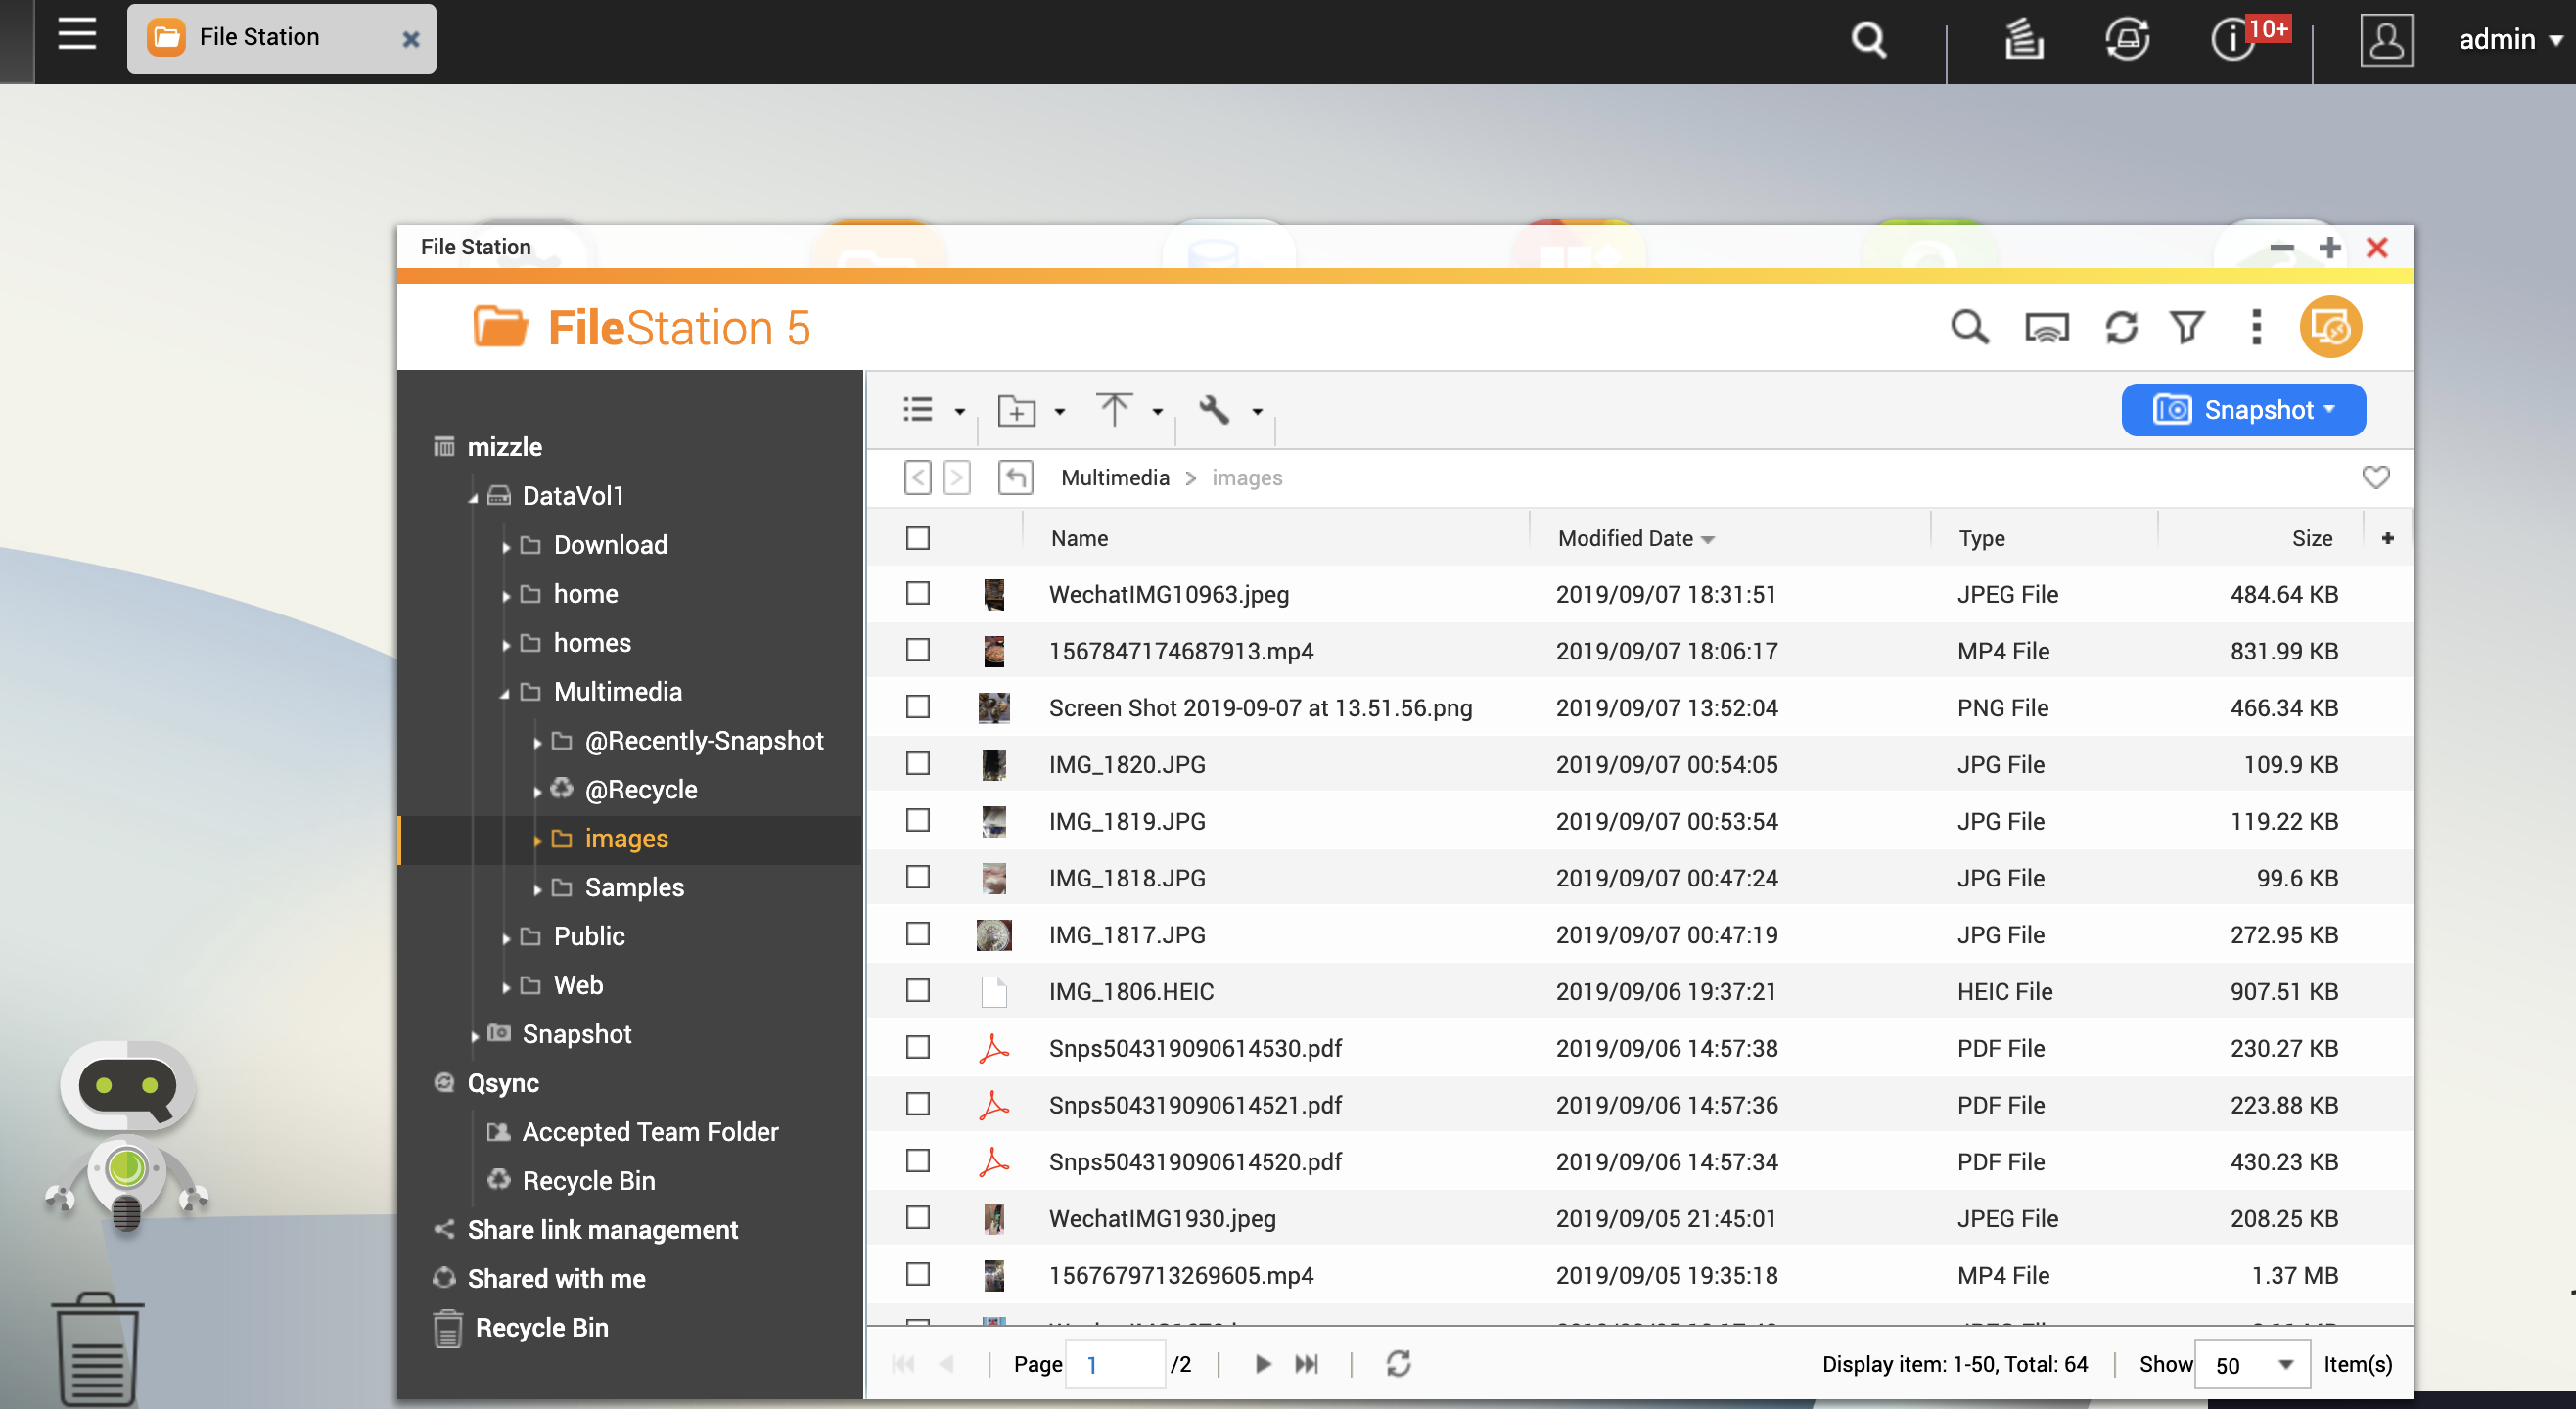This screenshot has height=1409, width=2576.
Task: Check the box for IMG_1820.JPG
Action: (x=918, y=764)
